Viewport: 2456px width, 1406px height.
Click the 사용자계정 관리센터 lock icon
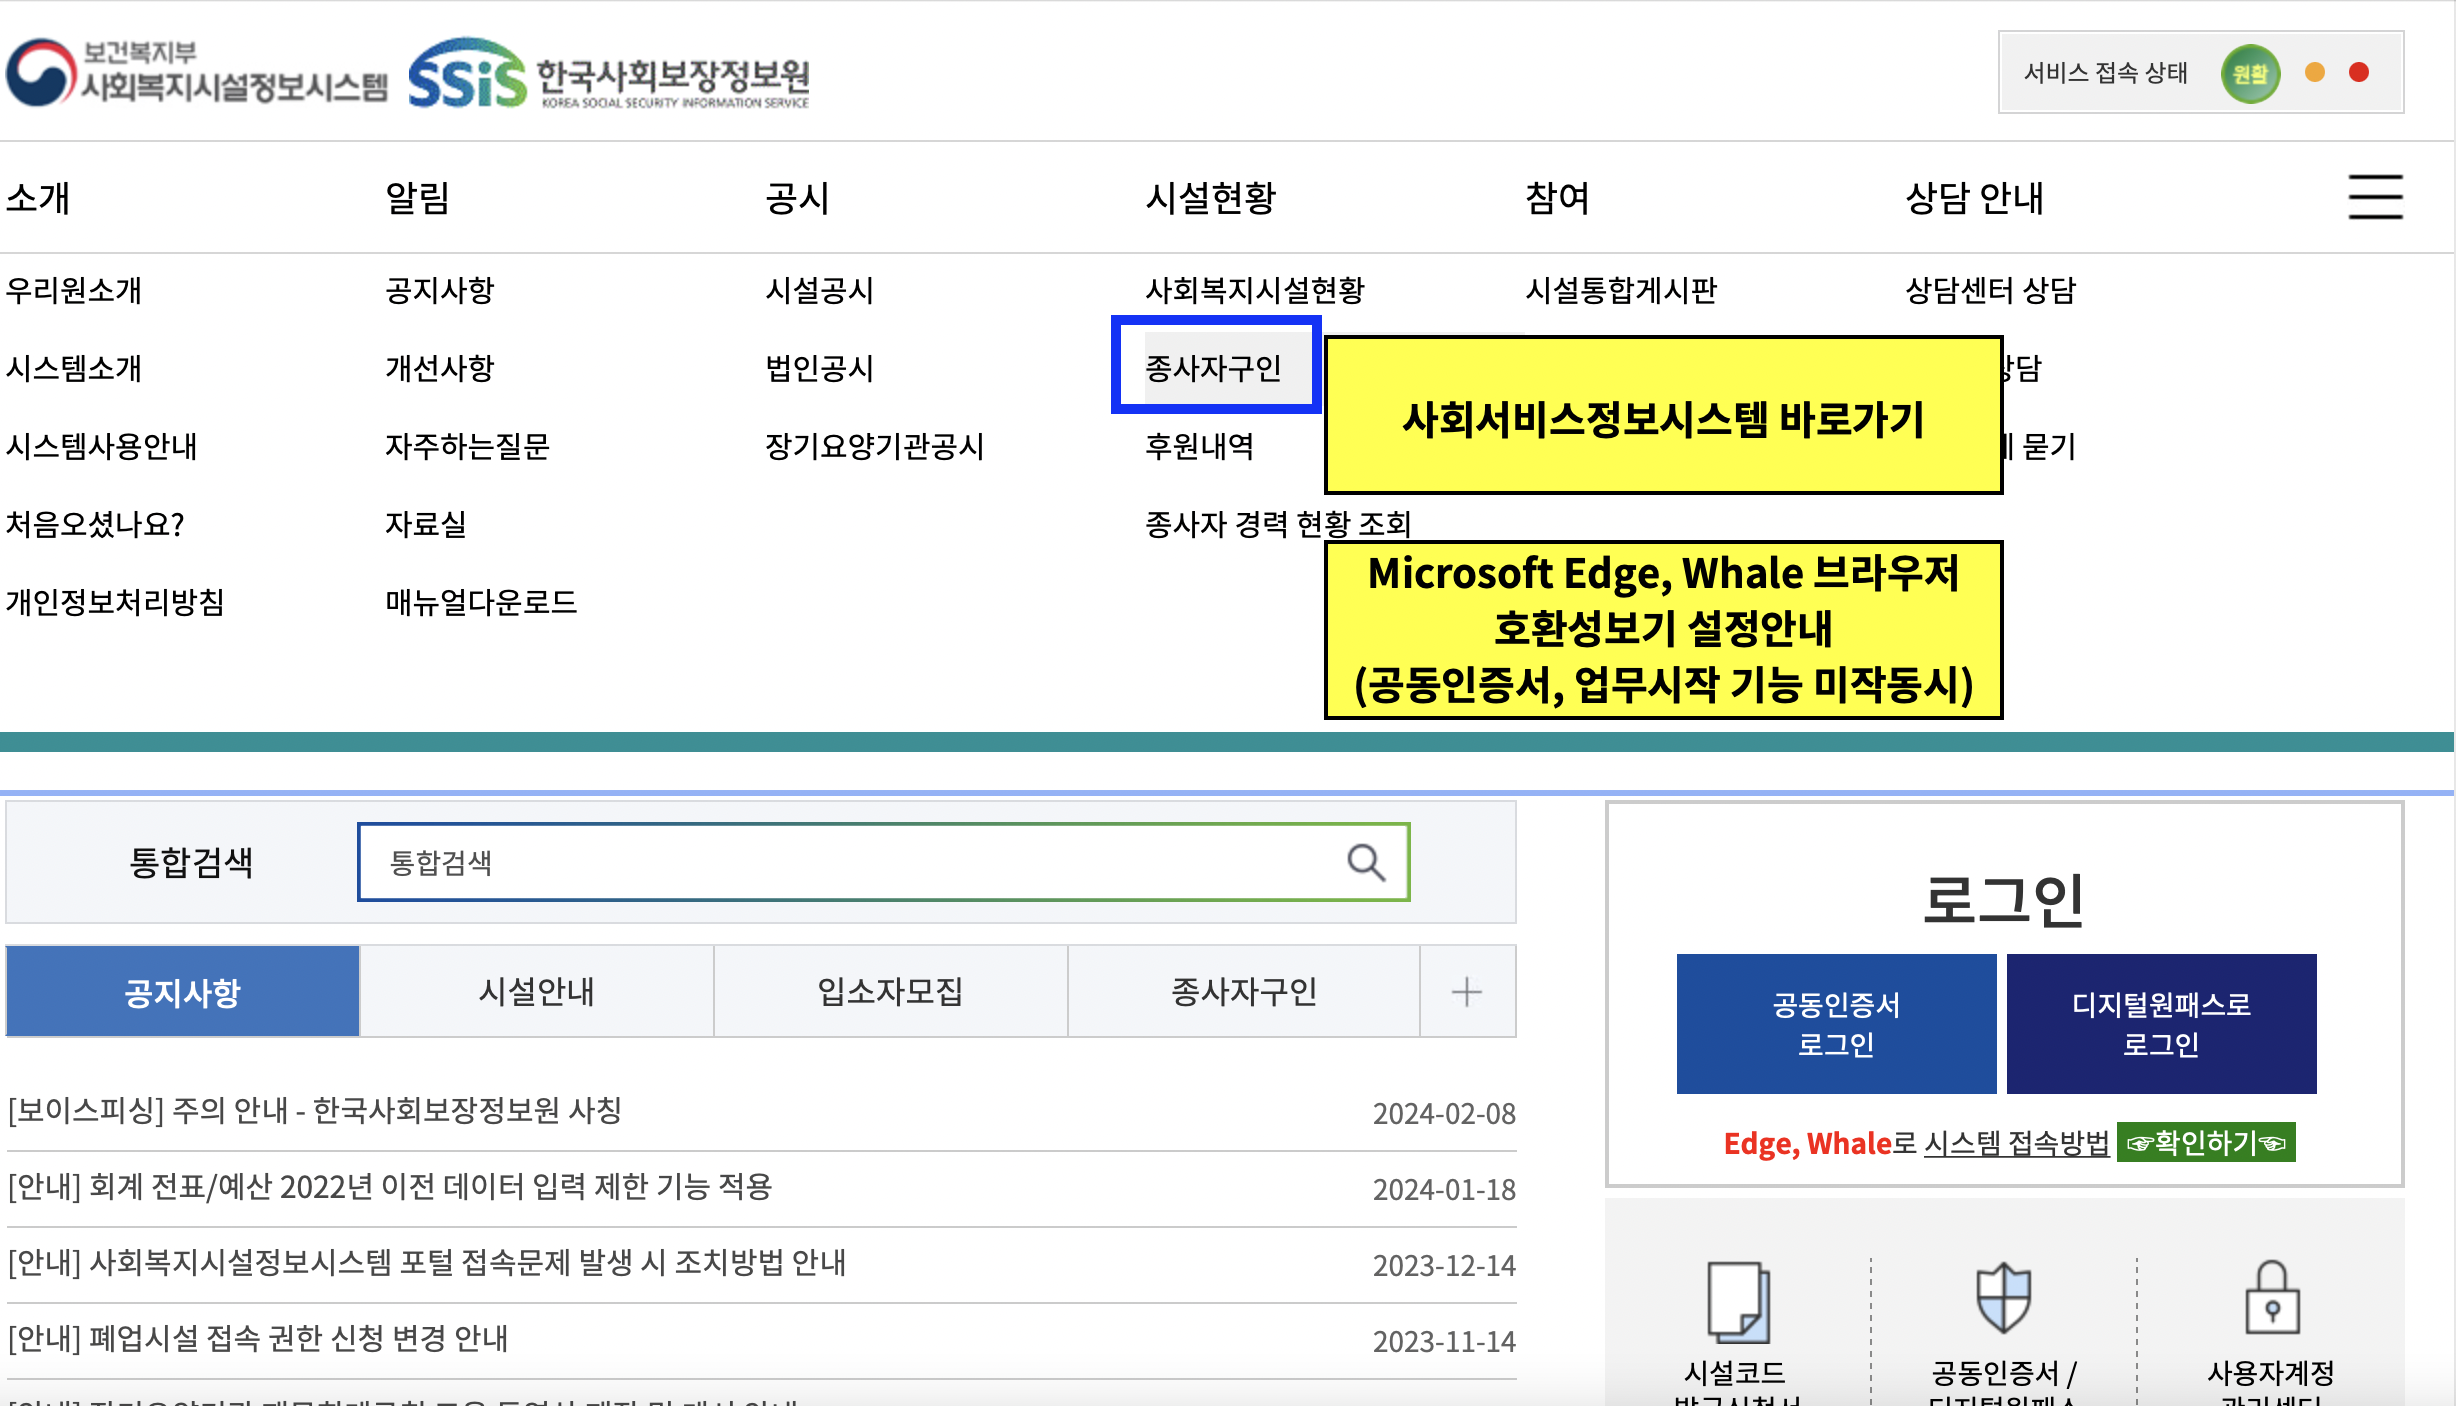click(2278, 1300)
